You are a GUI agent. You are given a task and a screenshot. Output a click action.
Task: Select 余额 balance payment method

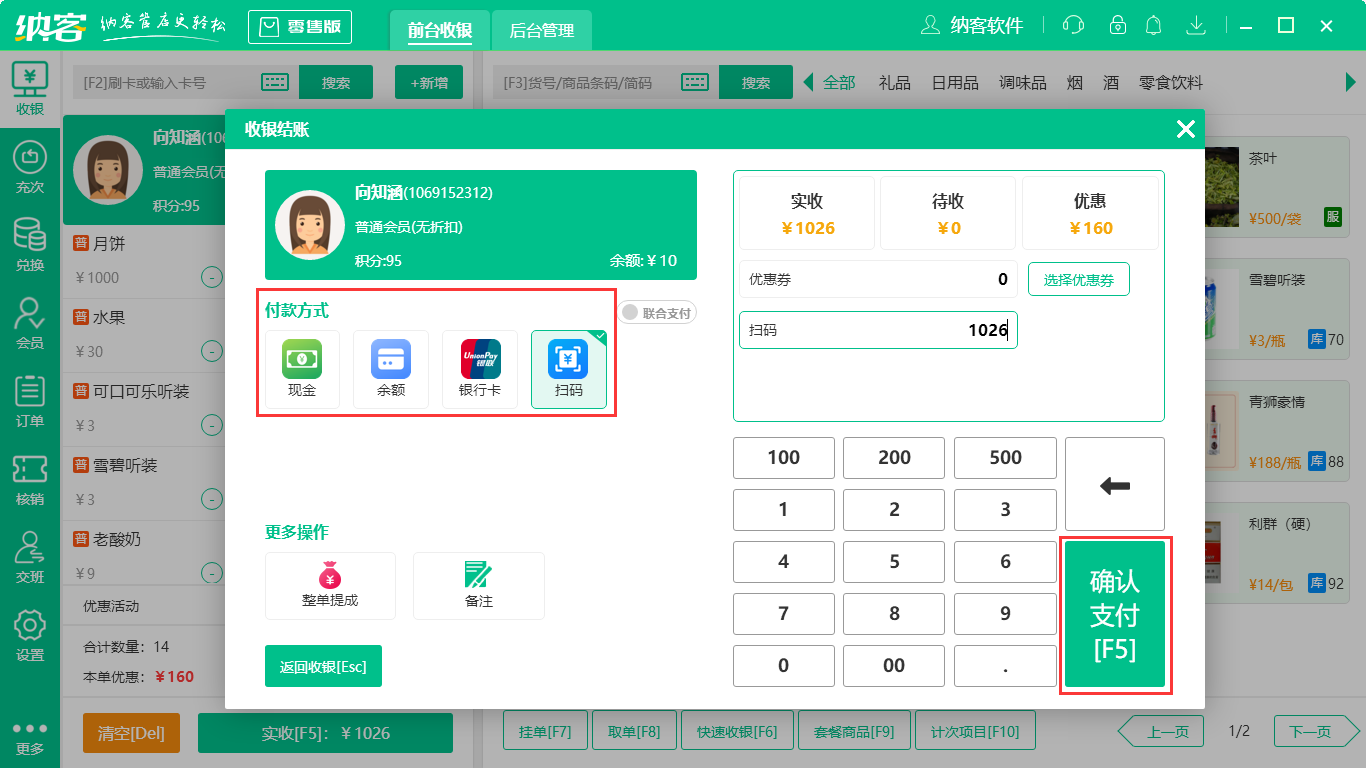pos(390,369)
